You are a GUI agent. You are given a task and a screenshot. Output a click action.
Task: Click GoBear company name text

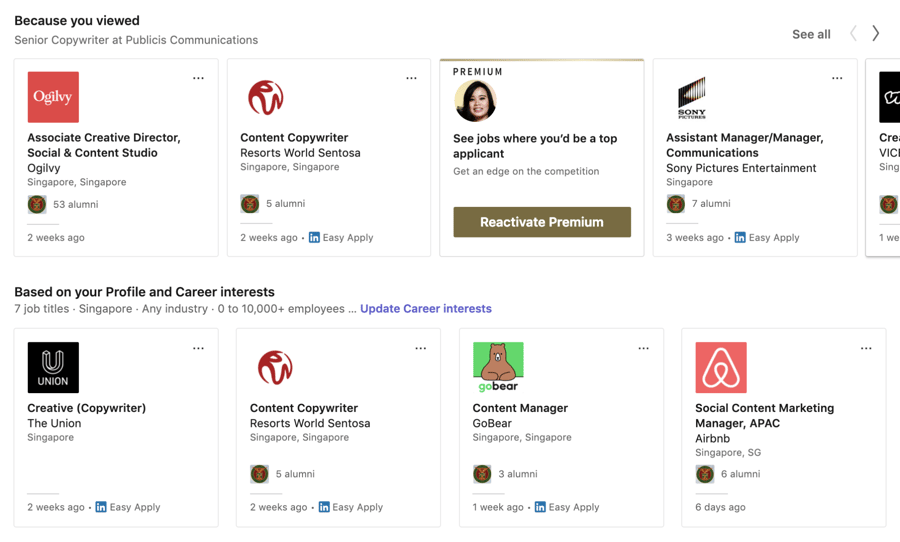pyautogui.click(x=492, y=423)
